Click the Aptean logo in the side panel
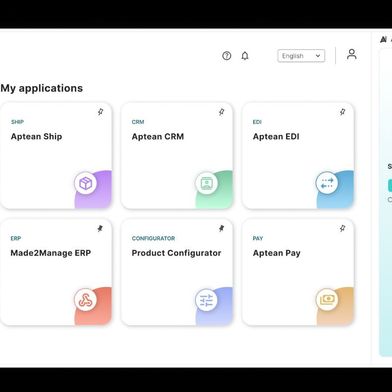The height and width of the screenshot is (392, 392). point(384,40)
